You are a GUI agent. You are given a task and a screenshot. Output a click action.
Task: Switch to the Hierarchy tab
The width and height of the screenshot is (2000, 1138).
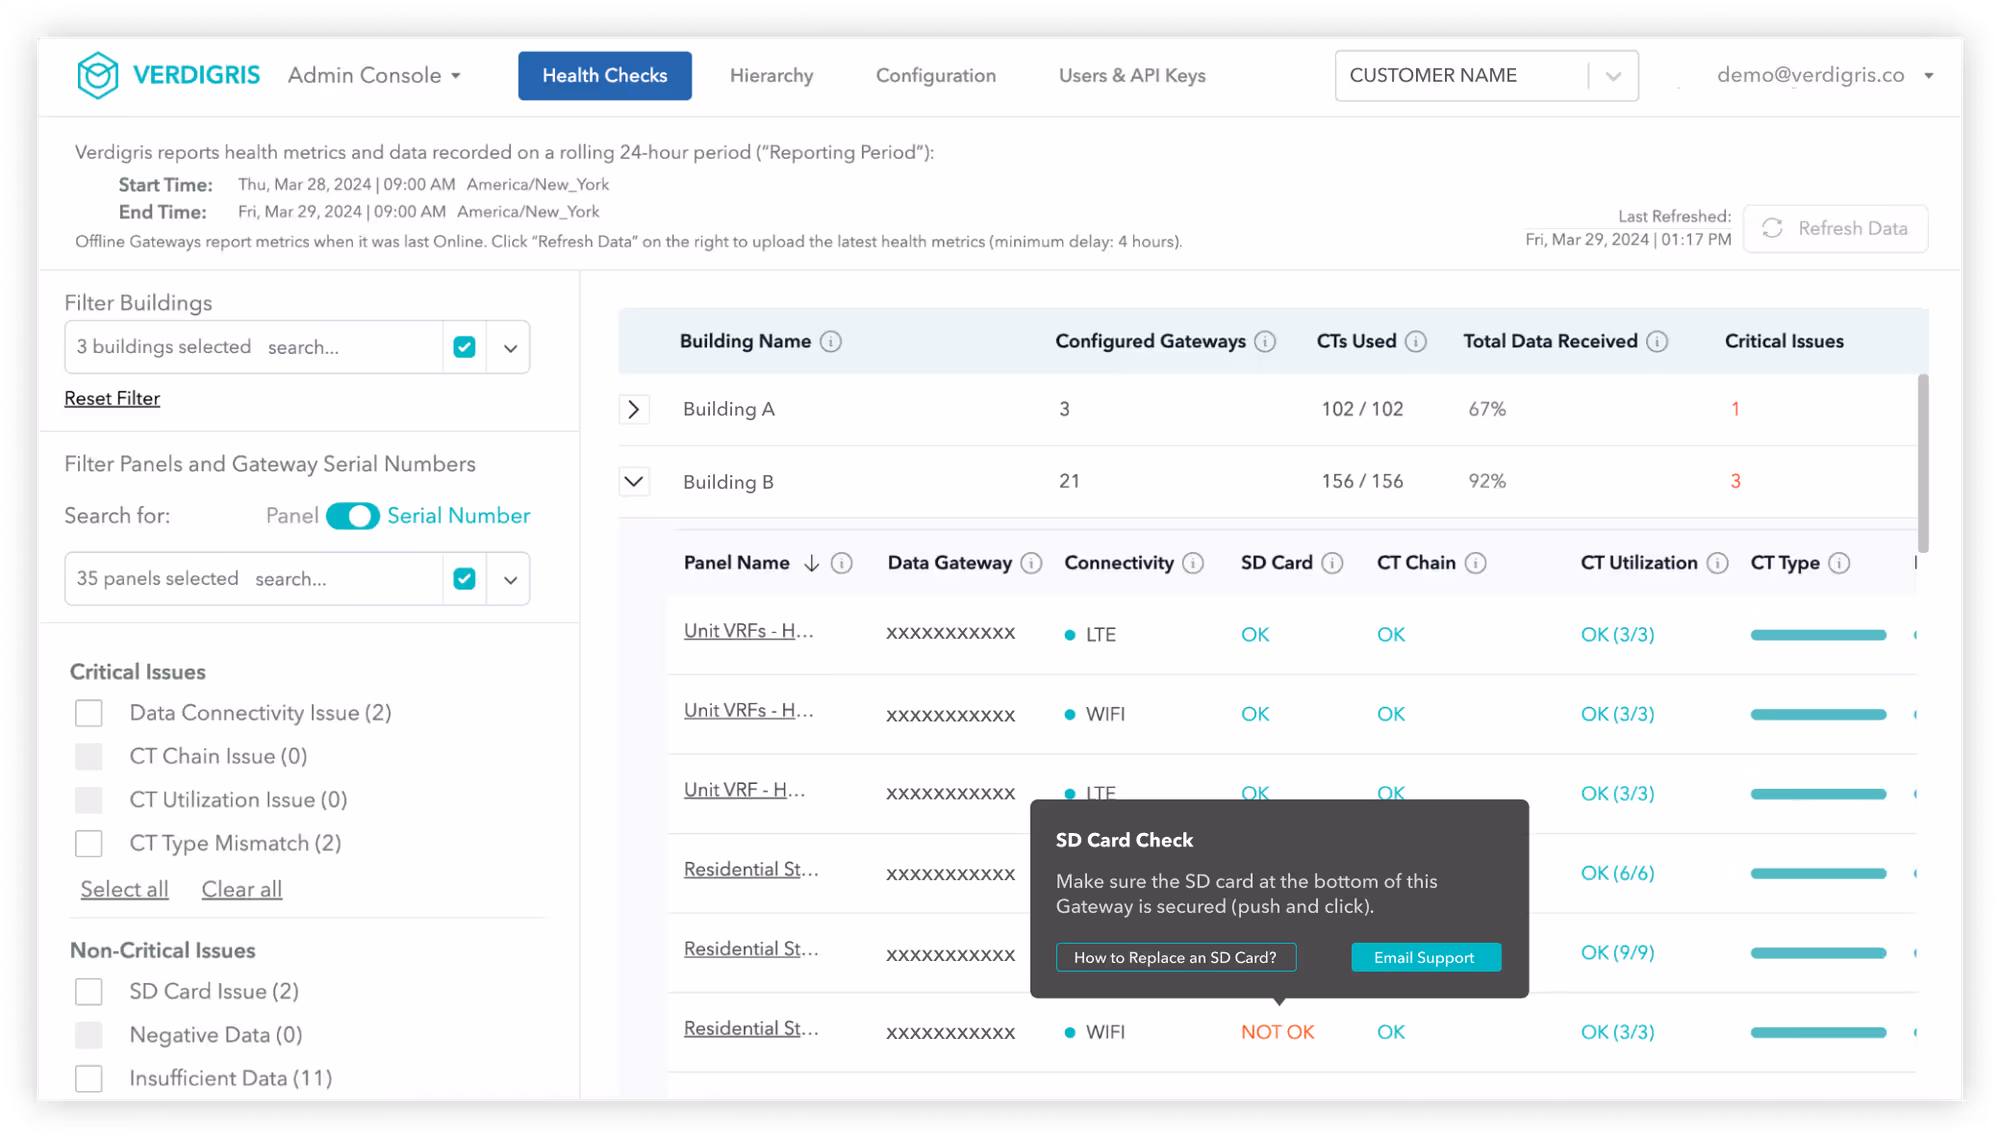771,76
